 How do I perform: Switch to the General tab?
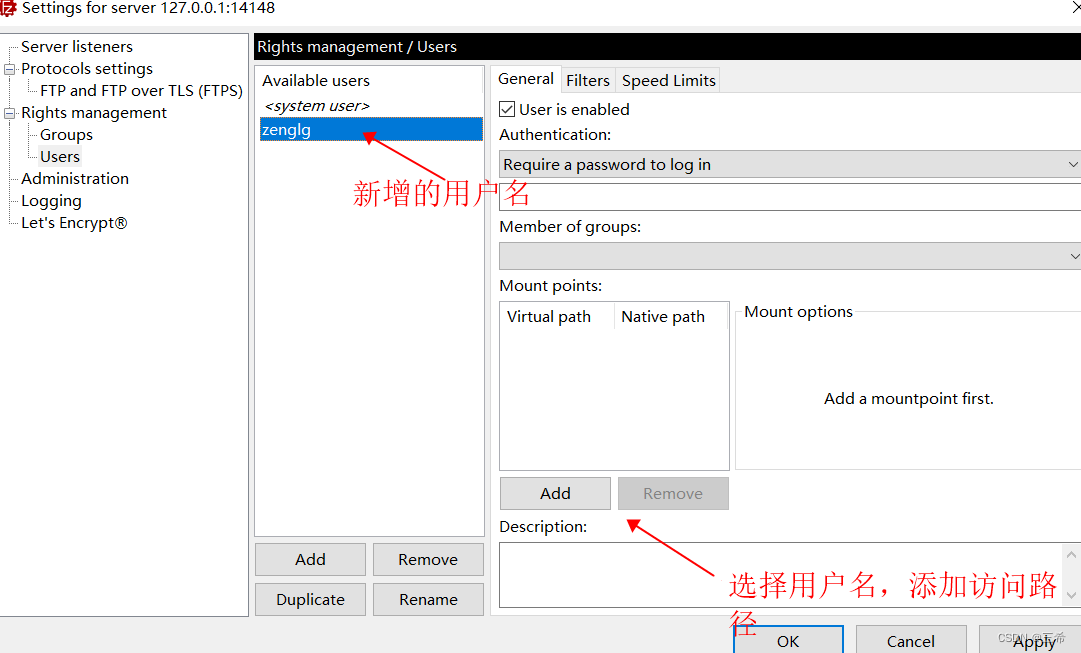526,79
